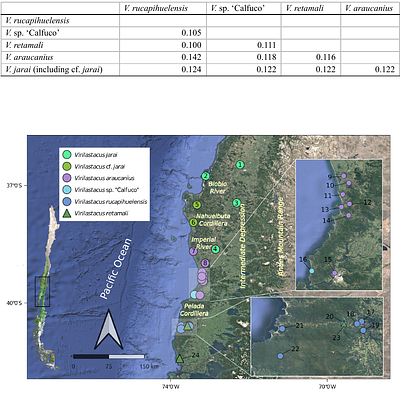Click the table cell with value 0.118
This screenshot has width=400, height=393.
coord(266,57)
